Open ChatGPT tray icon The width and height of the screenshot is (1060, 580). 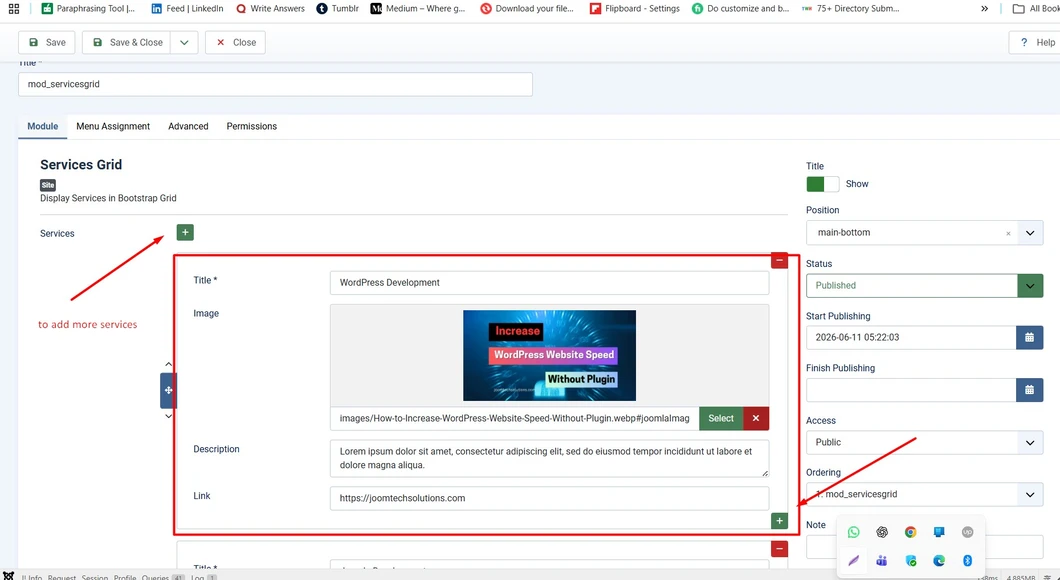pyautogui.click(x=882, y=532)
